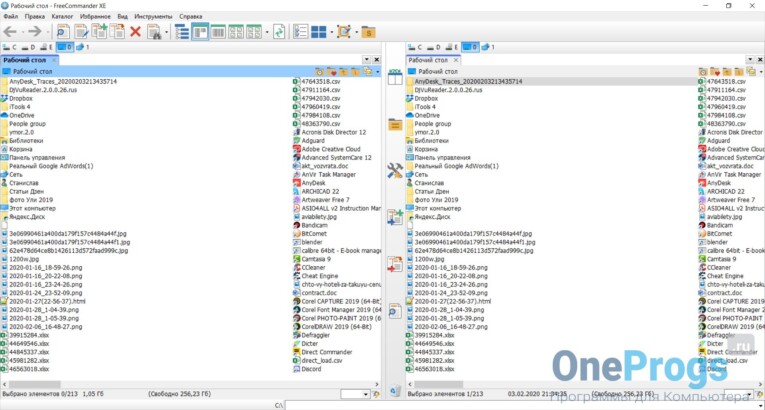Open the file viewer magnifier icon

[x=63, y=32]
